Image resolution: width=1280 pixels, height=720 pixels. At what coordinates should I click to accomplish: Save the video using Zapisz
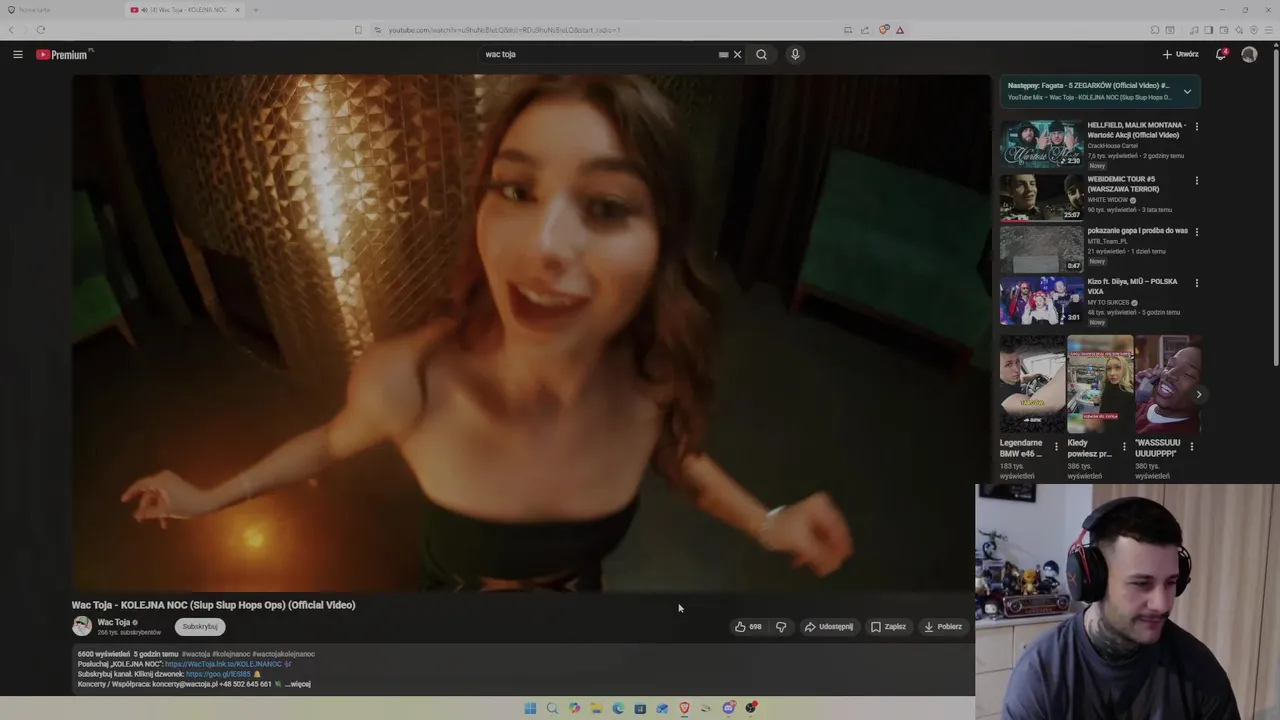click(x=888, y=627)
